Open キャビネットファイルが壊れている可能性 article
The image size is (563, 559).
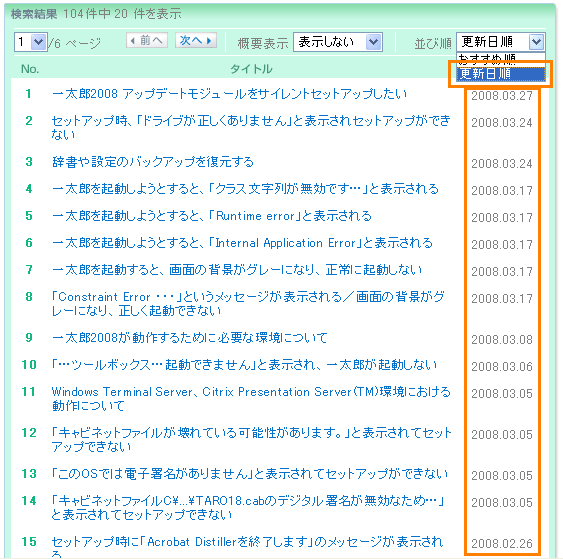tap(251, 439)
